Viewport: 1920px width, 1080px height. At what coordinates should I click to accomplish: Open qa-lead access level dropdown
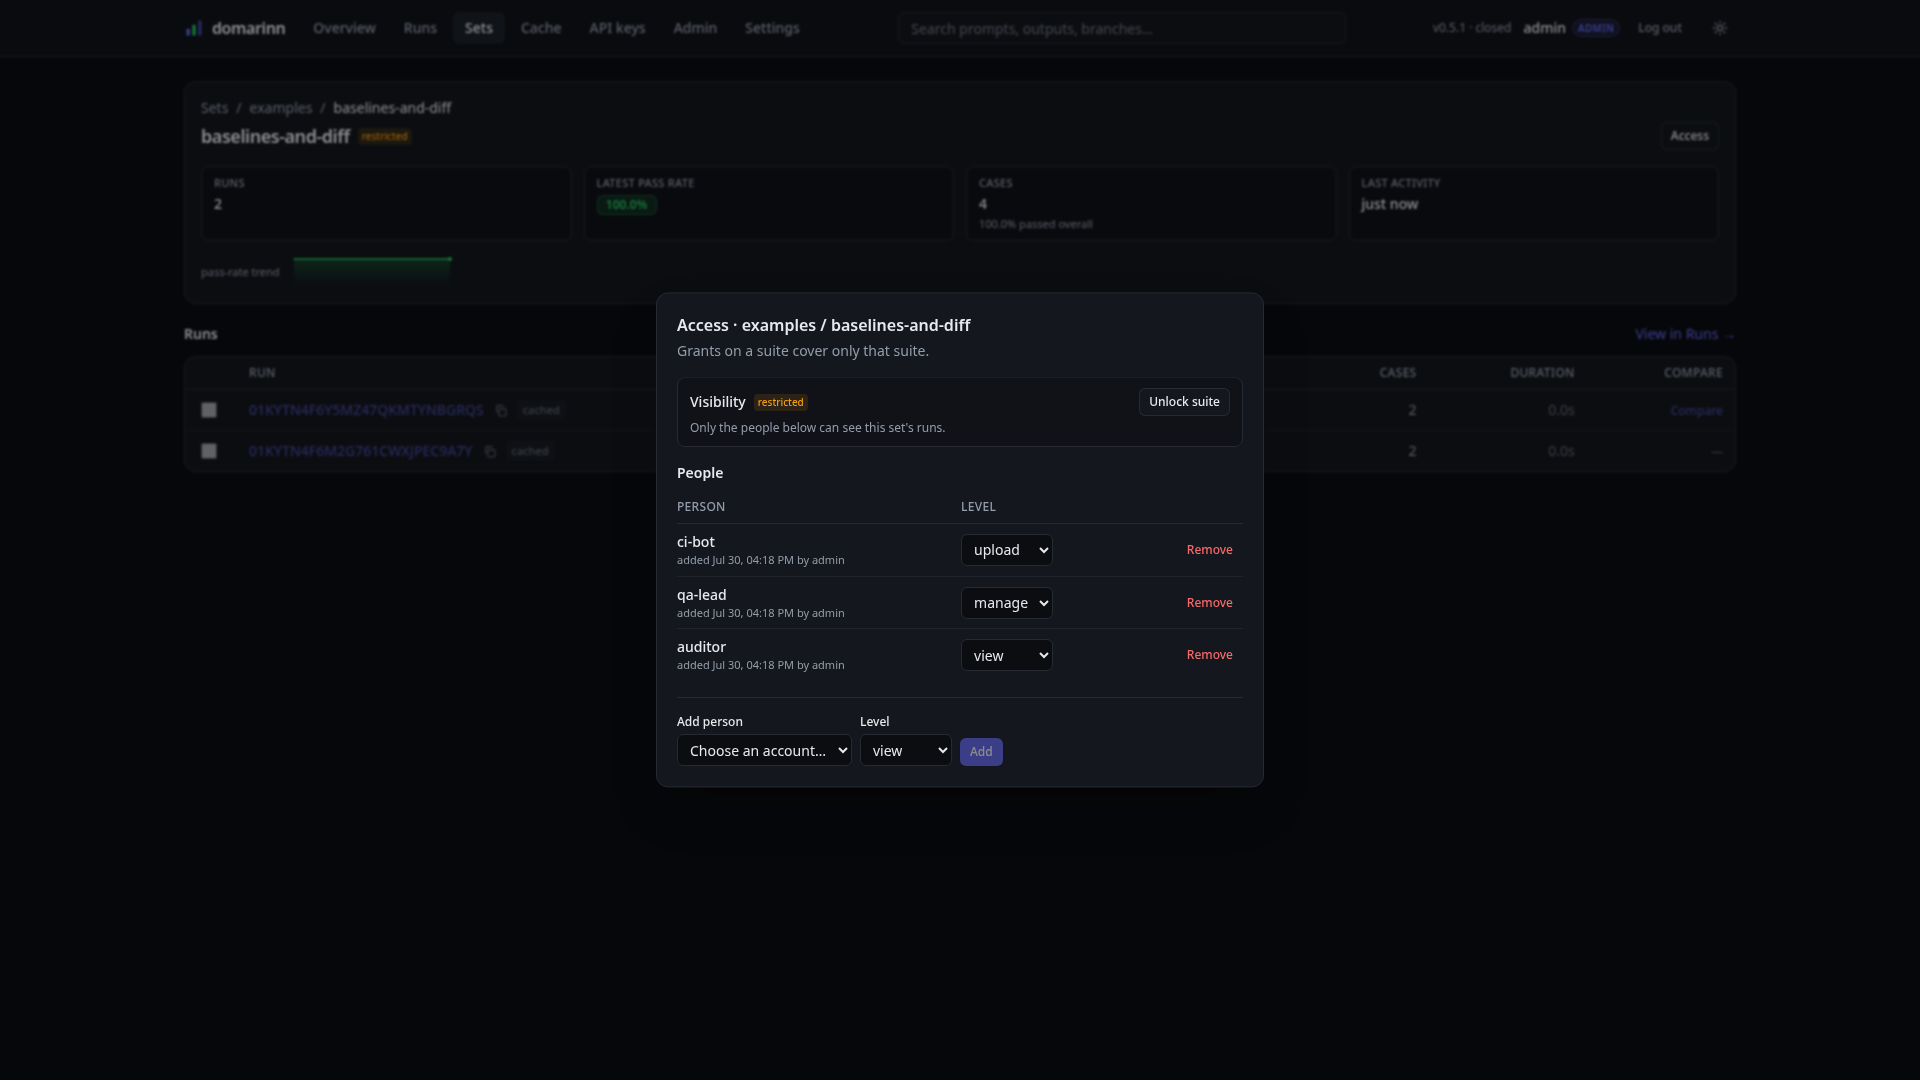pyautogui.click(x=1006, y=603)
